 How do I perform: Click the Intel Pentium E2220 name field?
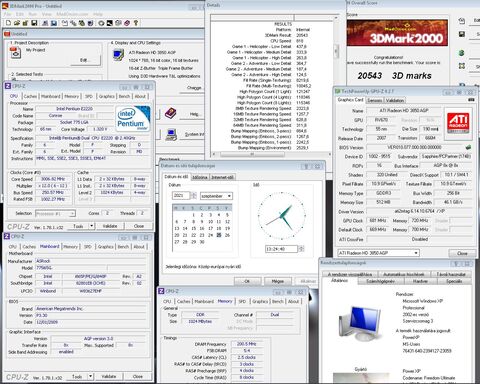pos(74,109)
